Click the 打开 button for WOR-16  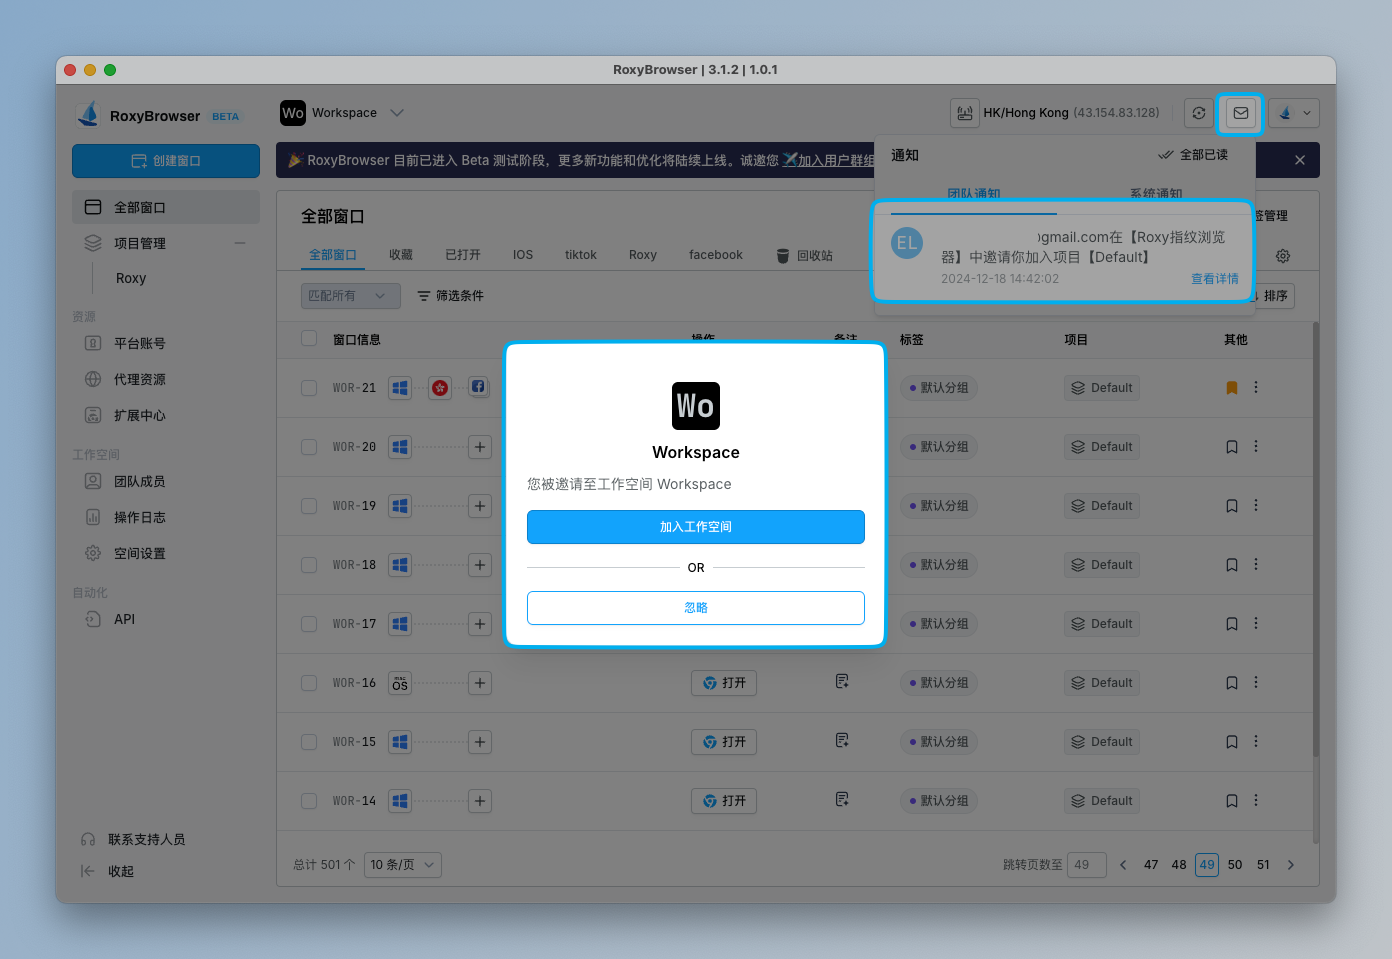pos(724,683)
